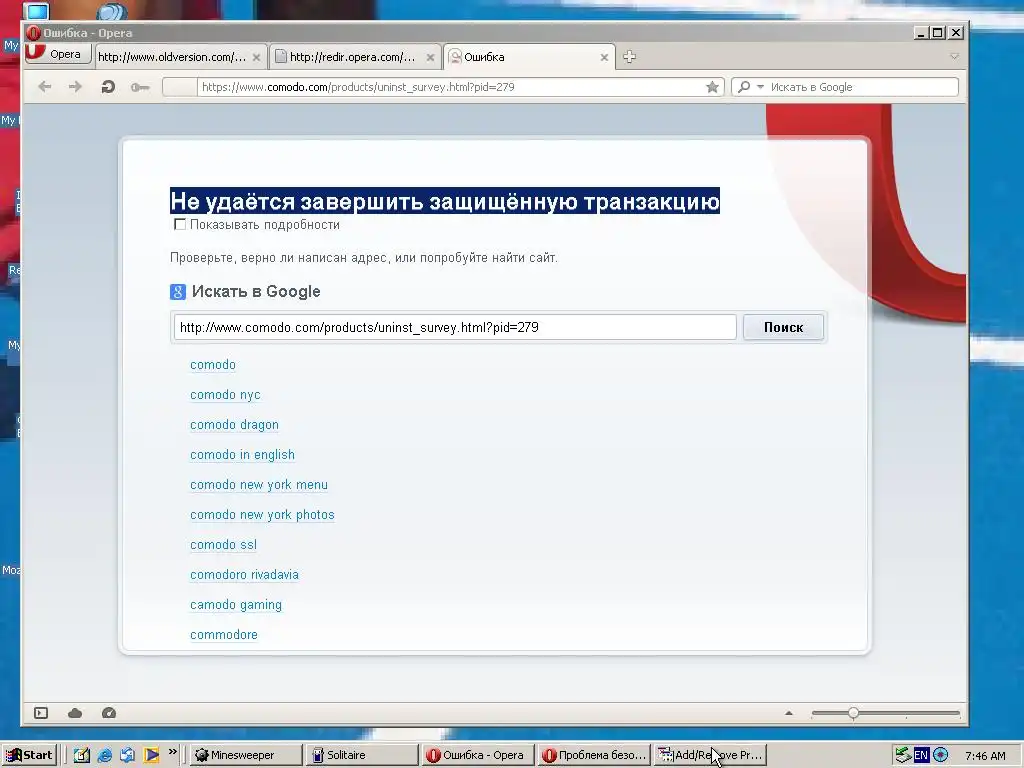The width and height of the screenshot is (1024, 768).
Task: Focus the Искать в Google search field
Action: tap(862, 87)
